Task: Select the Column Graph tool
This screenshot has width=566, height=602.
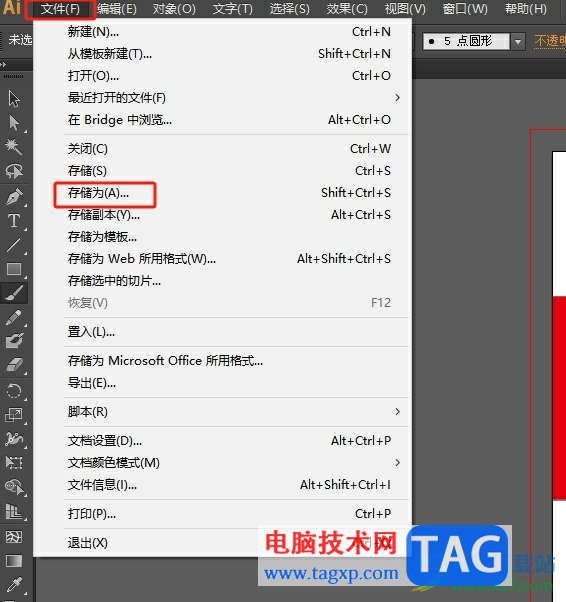Action: pos(14,511)
